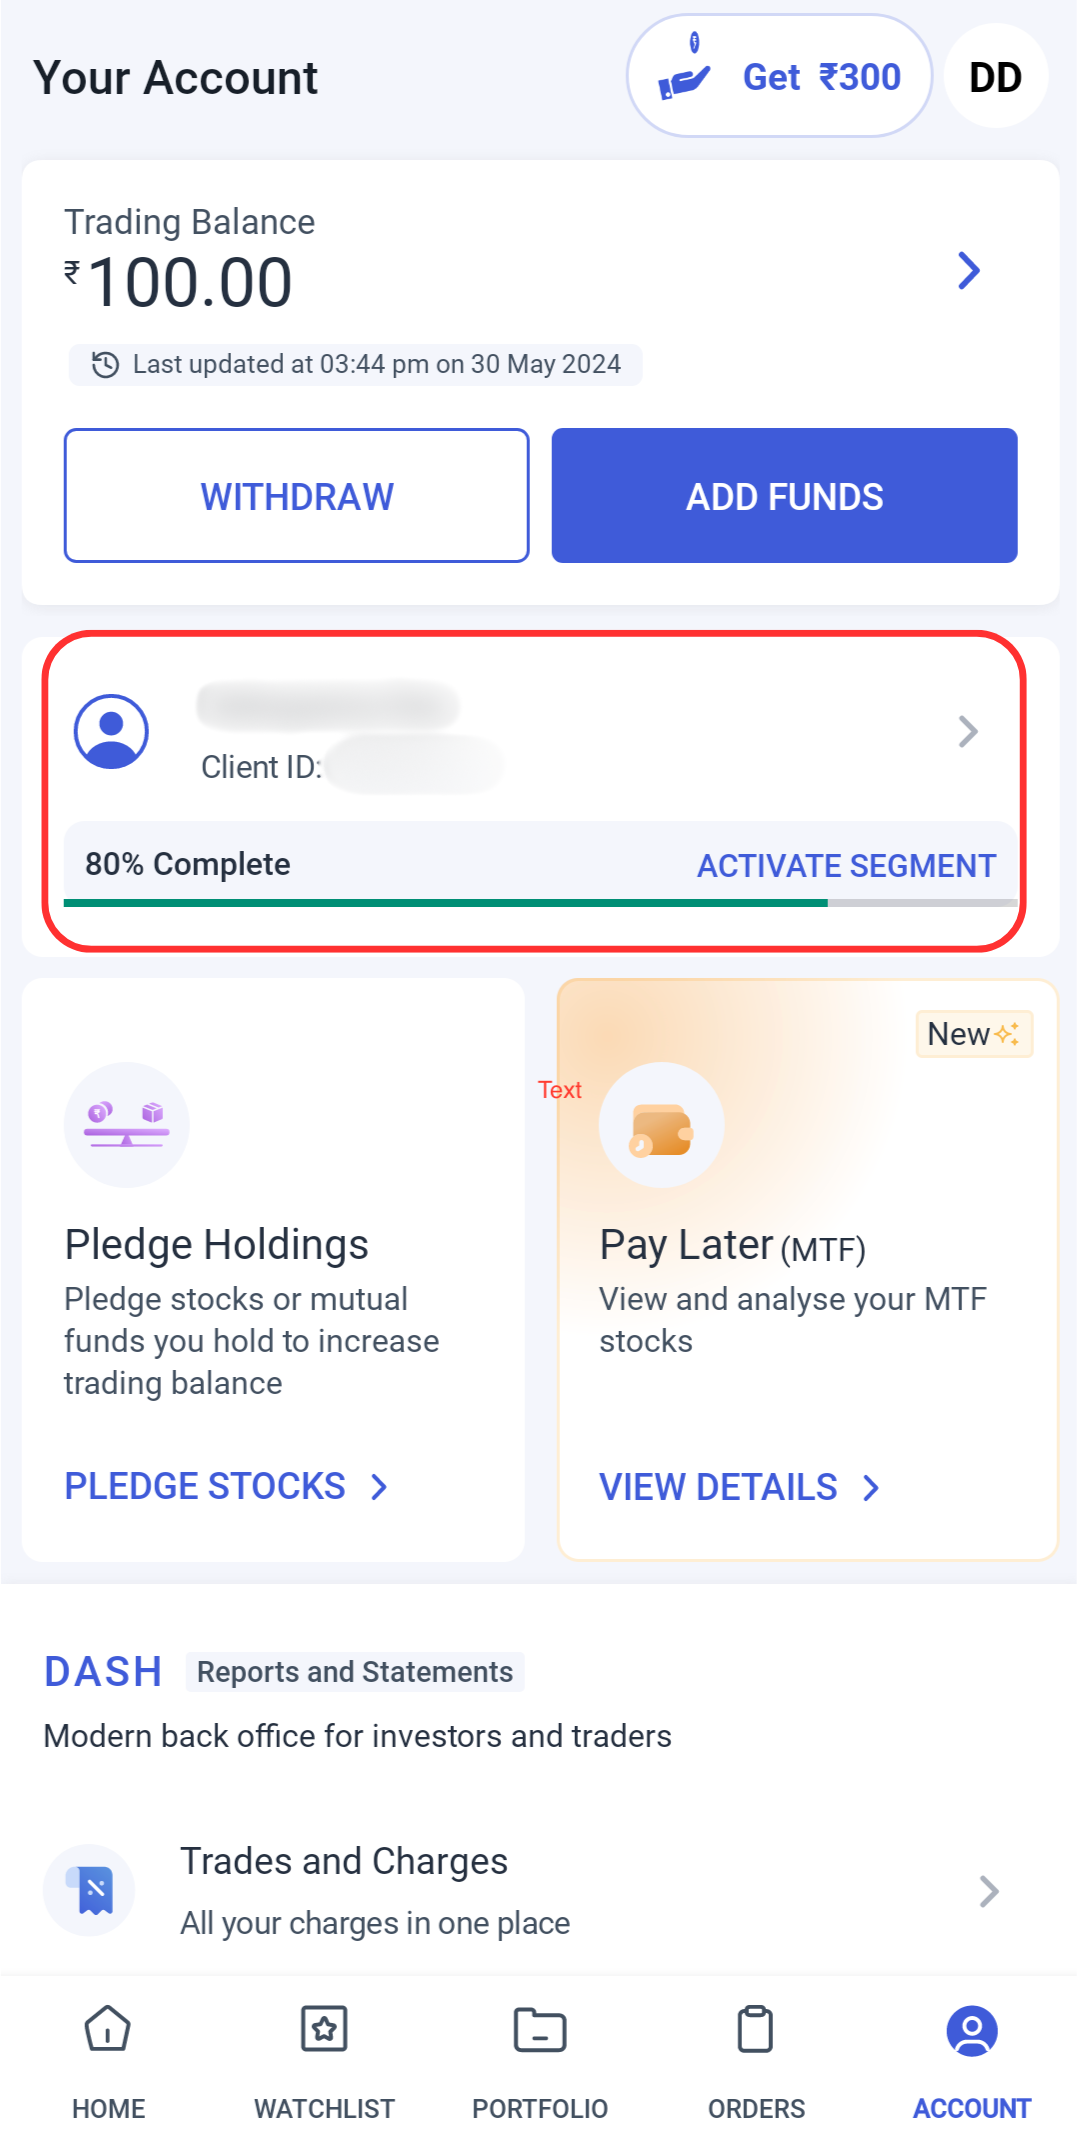Tap the Trades and Charges receipt icon
The image size is (1077, 2140).
coord(90,1890)
